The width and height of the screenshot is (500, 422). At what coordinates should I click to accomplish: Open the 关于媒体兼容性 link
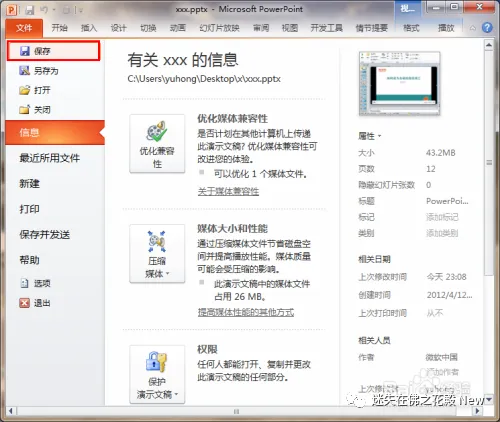coord(228,191)
